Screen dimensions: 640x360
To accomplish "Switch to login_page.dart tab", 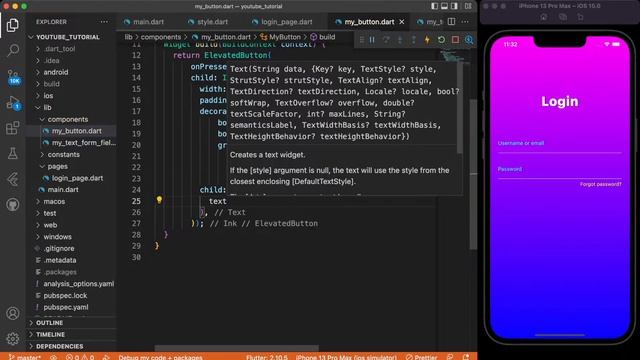I will tap(282, 22).
